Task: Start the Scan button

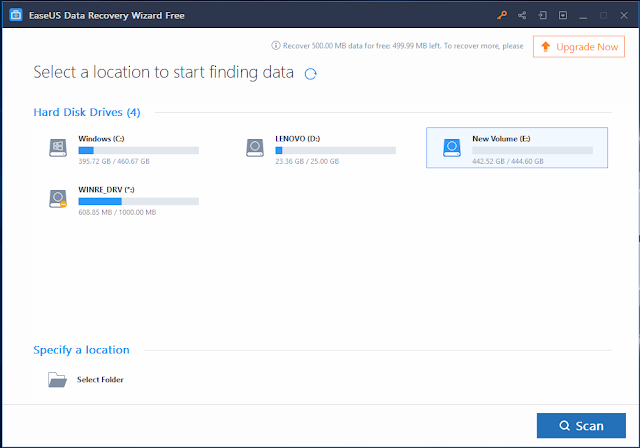Action: pyautogui.click(x=581, y=426)
